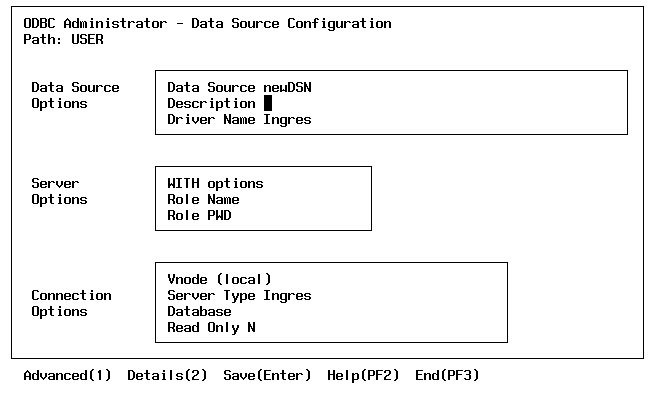Select the Advanced(1) menu option
The height and width of the screenshot is (401, 659).
tap(67, 376)
